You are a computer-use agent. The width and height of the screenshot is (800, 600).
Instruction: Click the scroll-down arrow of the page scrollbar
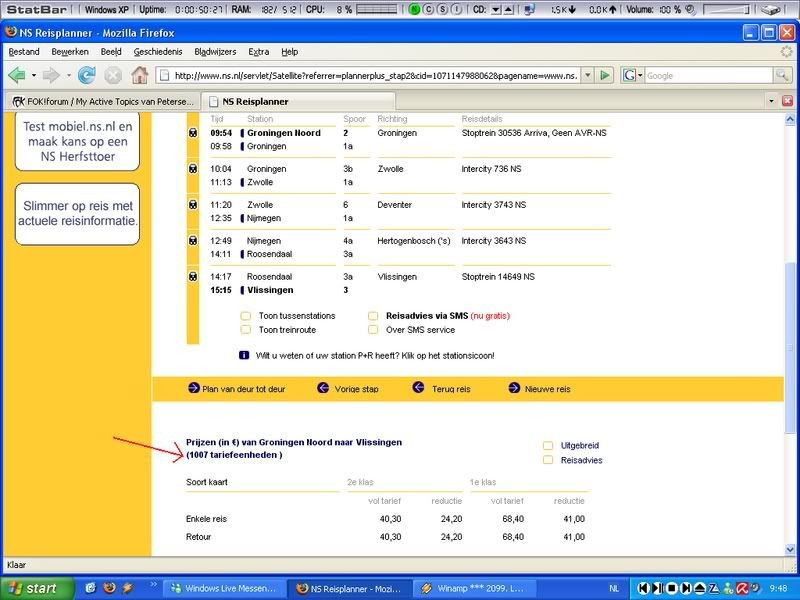(x=790, y=550)
